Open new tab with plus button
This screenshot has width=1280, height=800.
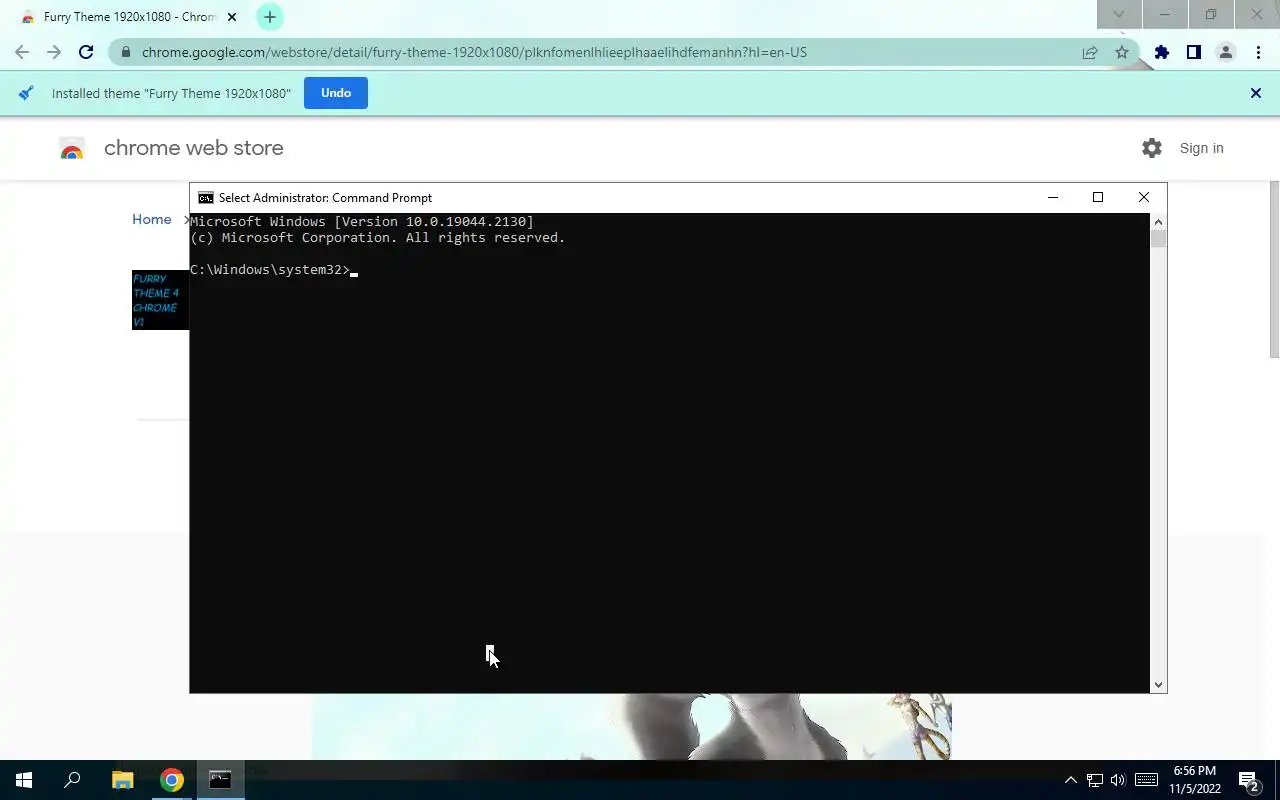click(x=269, y=17)
